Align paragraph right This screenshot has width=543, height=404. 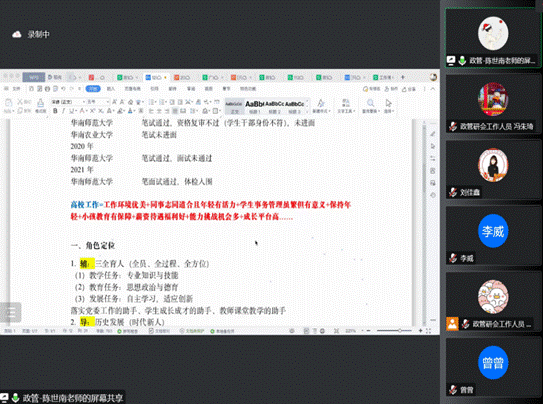coord(168,111)
